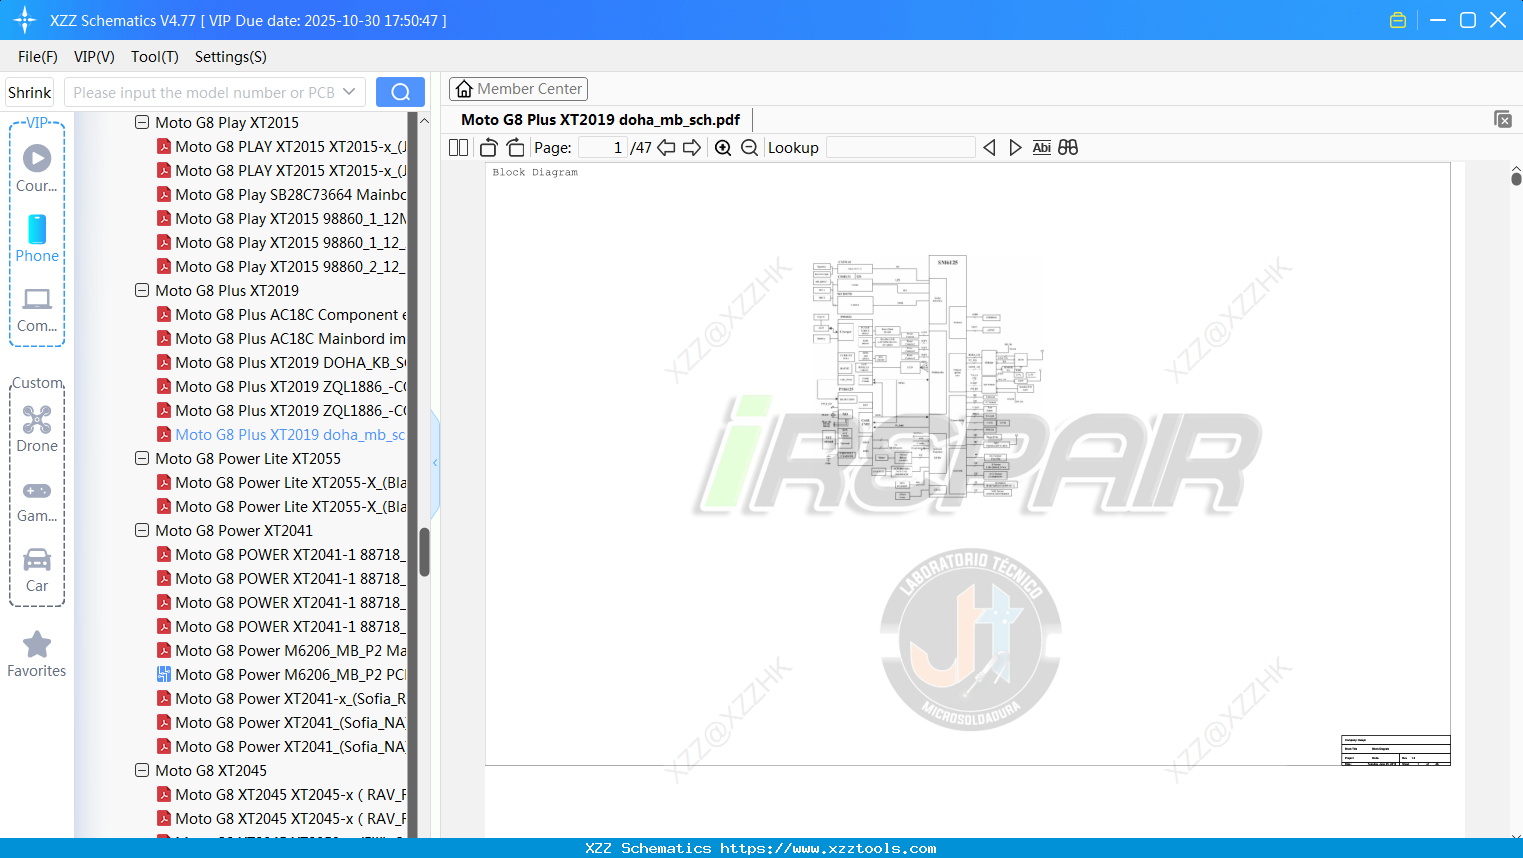
Task: Collapse the file tree side panel handle
Action: [x=435, y=462]
